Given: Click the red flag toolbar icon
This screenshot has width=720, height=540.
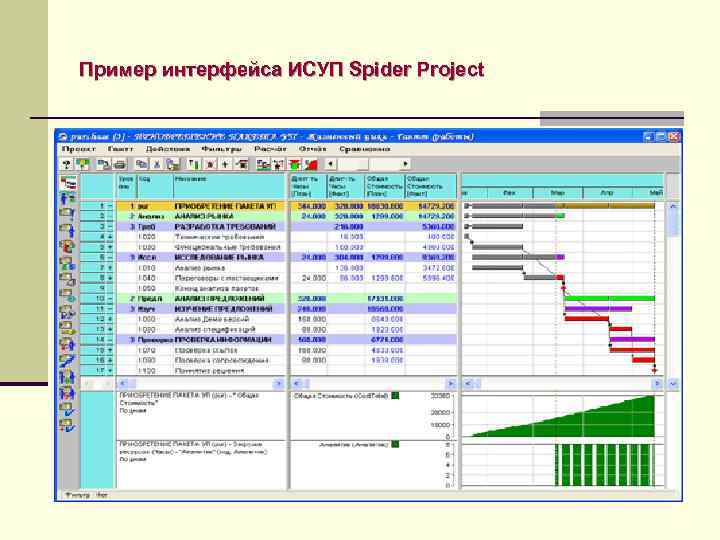Looking at the screenshot, I should (x=311, y=164).
